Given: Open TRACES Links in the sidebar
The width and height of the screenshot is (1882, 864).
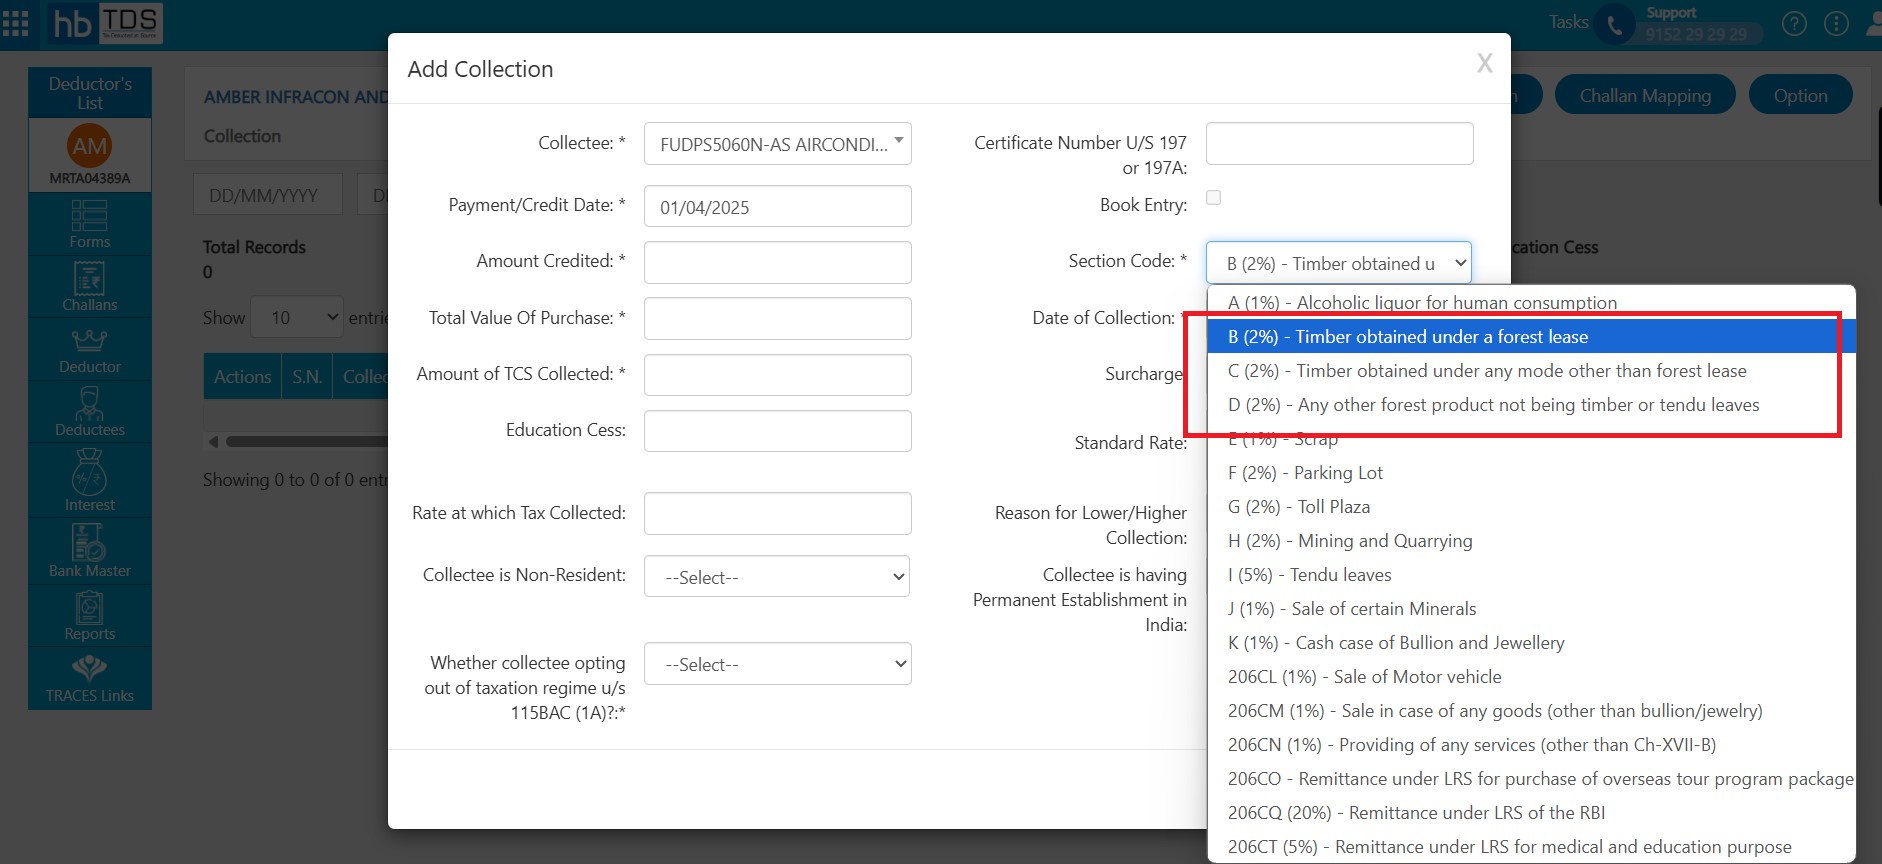Looking at the screenshot, I should coord(90,679).
